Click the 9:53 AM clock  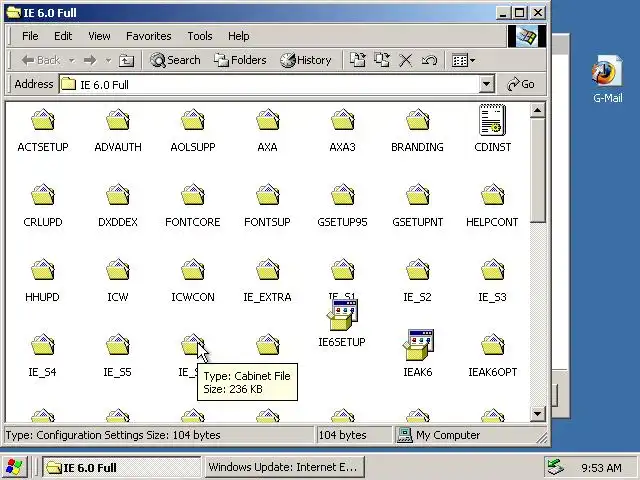click(601, 467)
